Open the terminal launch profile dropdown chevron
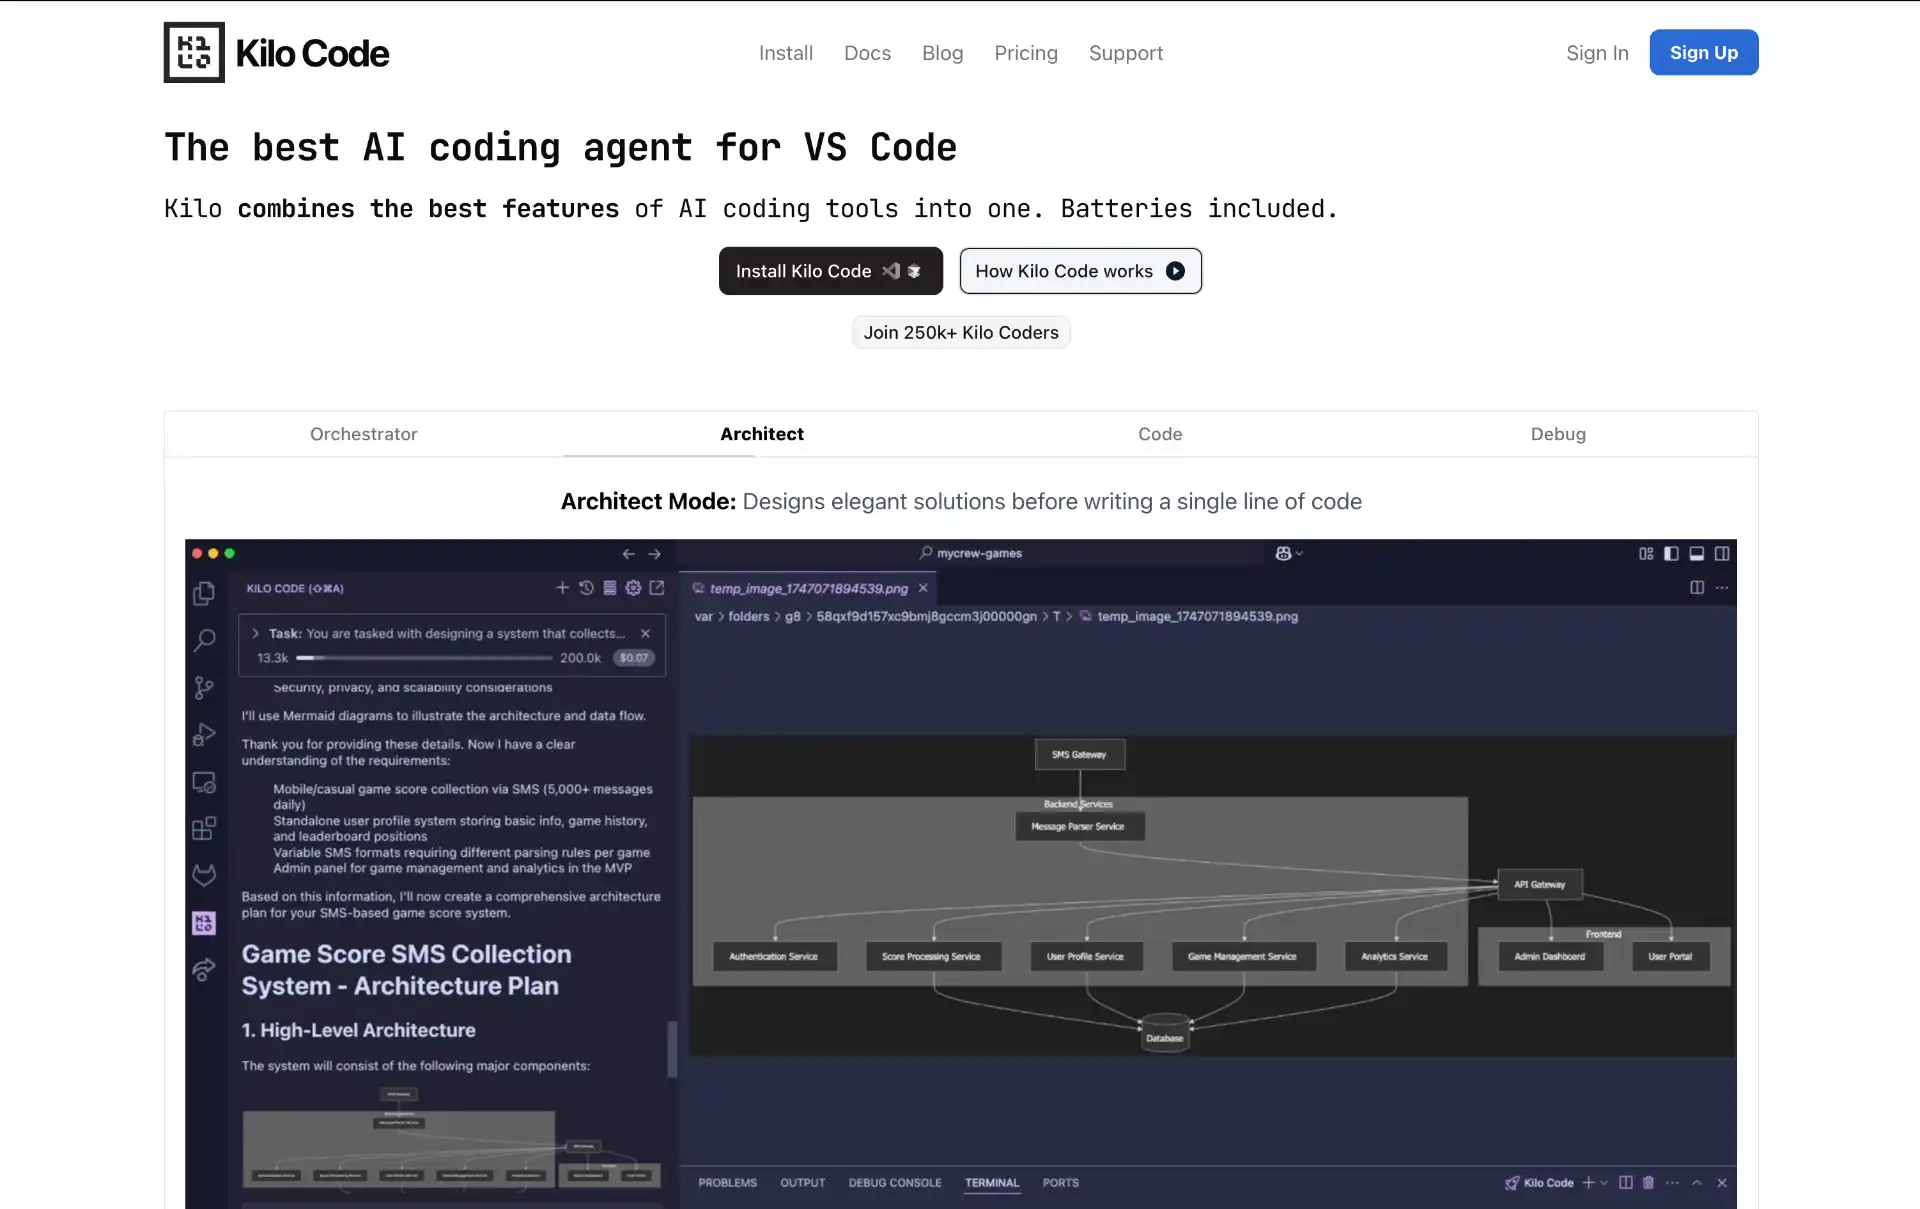 coord(1604,1183)
